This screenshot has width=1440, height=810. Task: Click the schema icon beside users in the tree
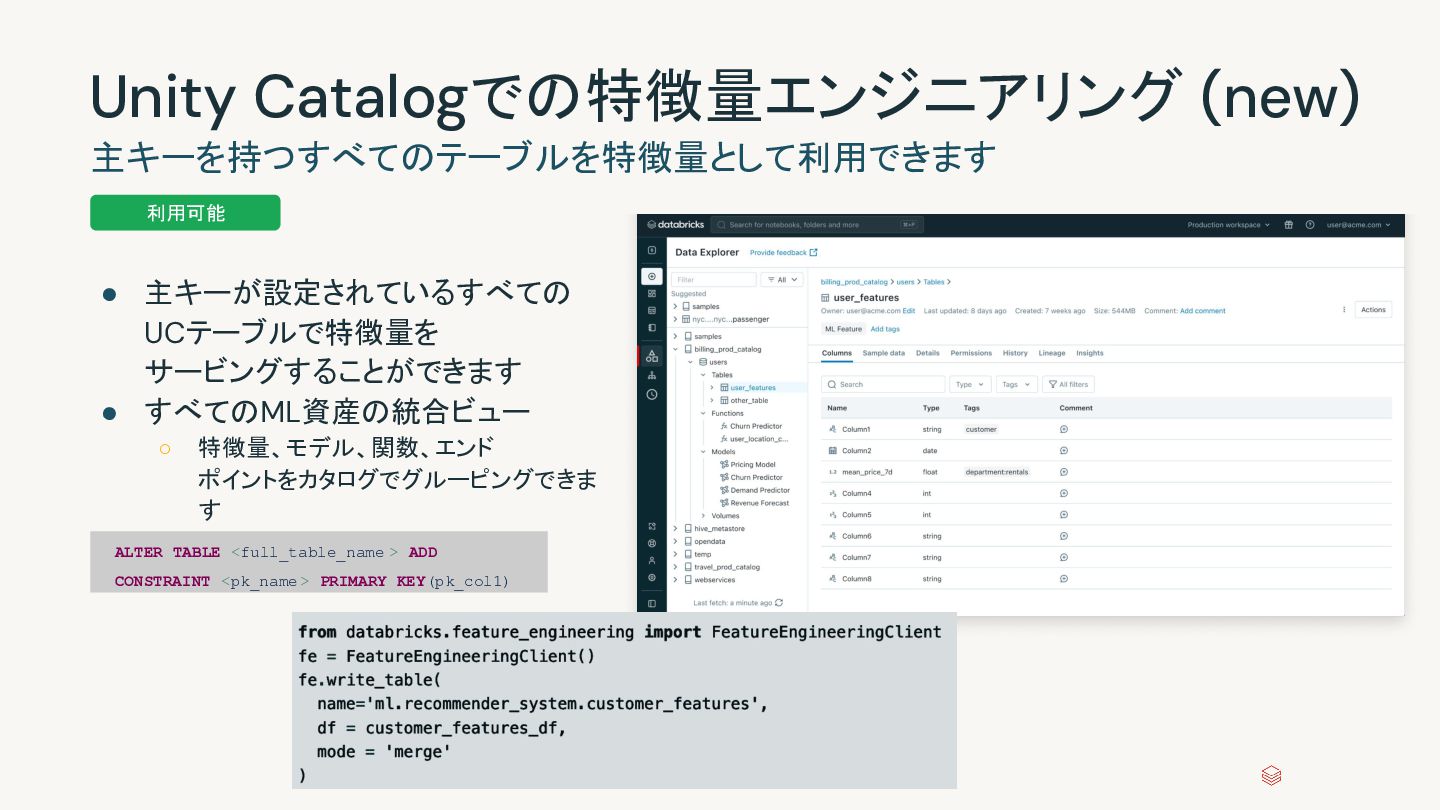point(701,362)
